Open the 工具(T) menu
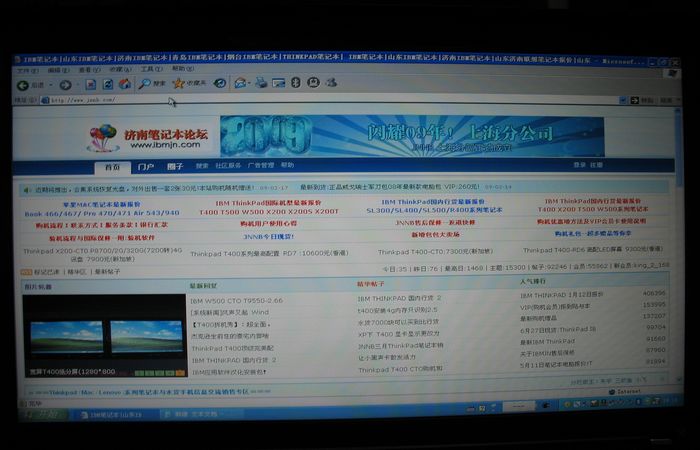This screenshot has width=700, height=450. point(151,69)
